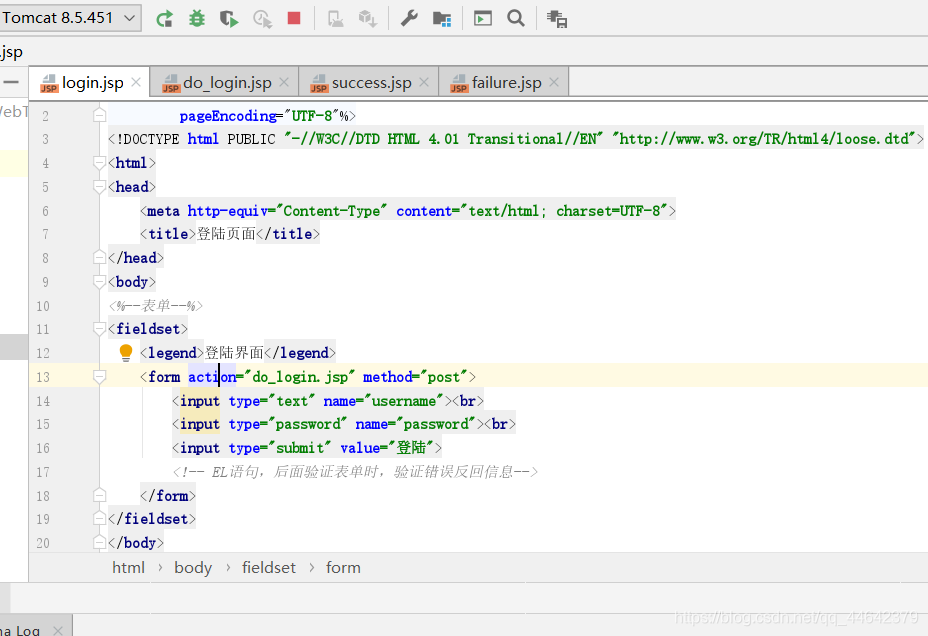Collapse the fieldset fold at line 11
Image resolution: width=928 pixels, height=636 pixels.
pos(99,329)
